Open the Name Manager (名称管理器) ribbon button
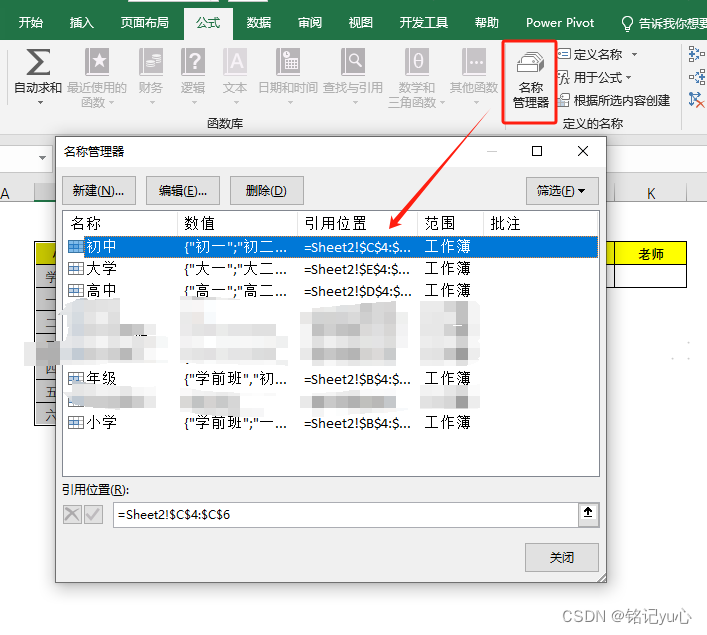Screen dimensions: 707x635 (530, 82)
